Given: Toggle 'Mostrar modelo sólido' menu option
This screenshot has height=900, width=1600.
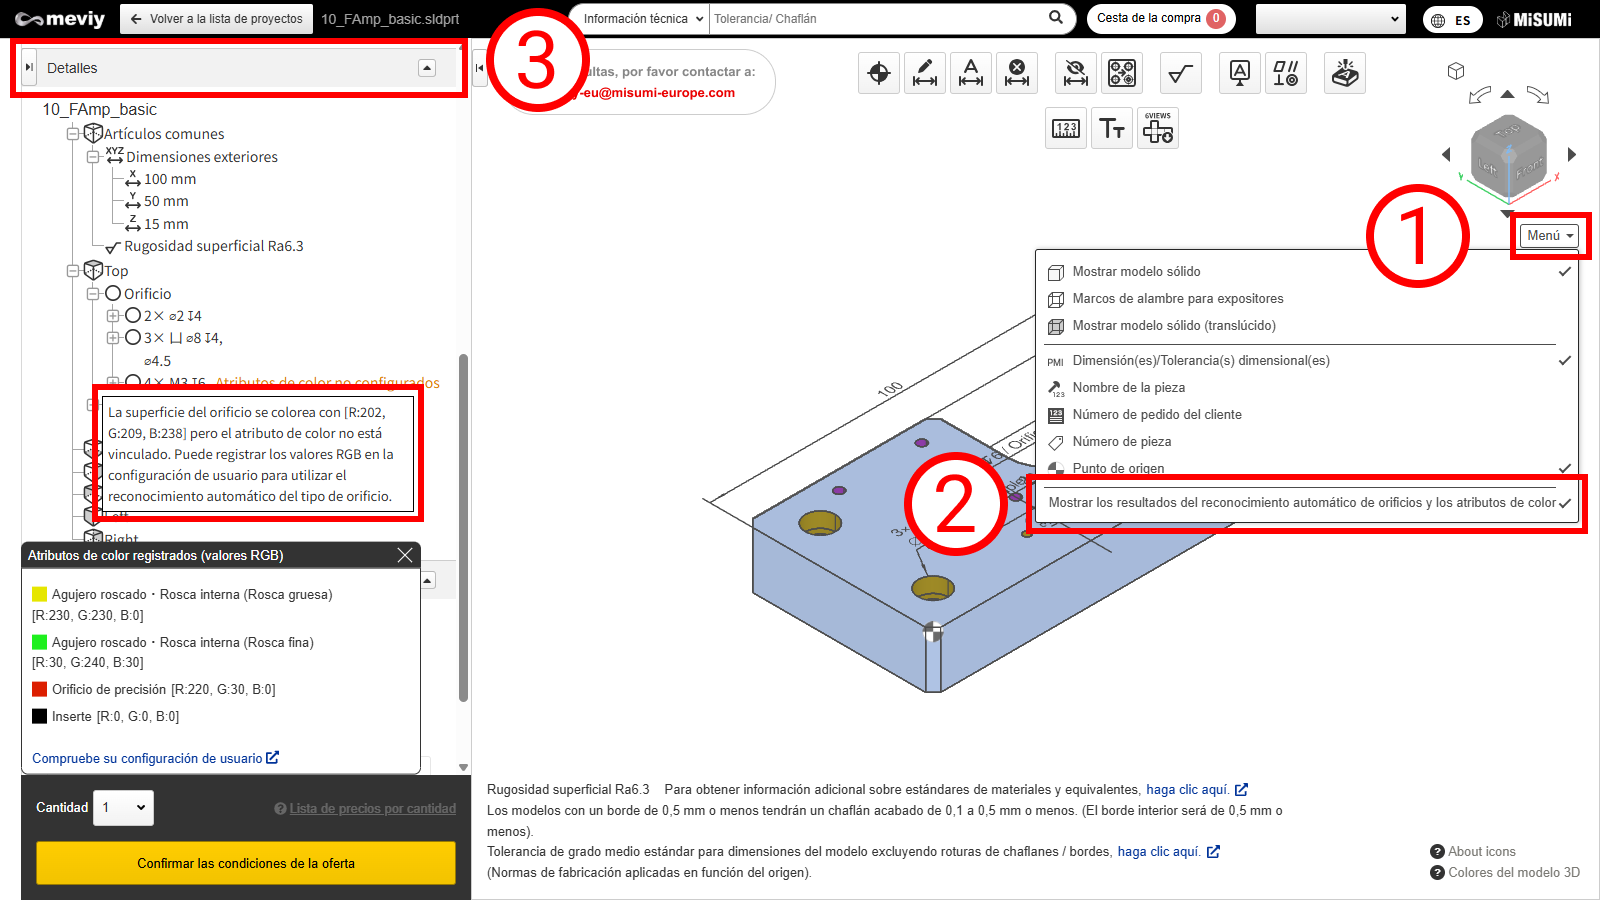Looking at the screenshot, I should pyautogui.click(x=1136, y=272).
